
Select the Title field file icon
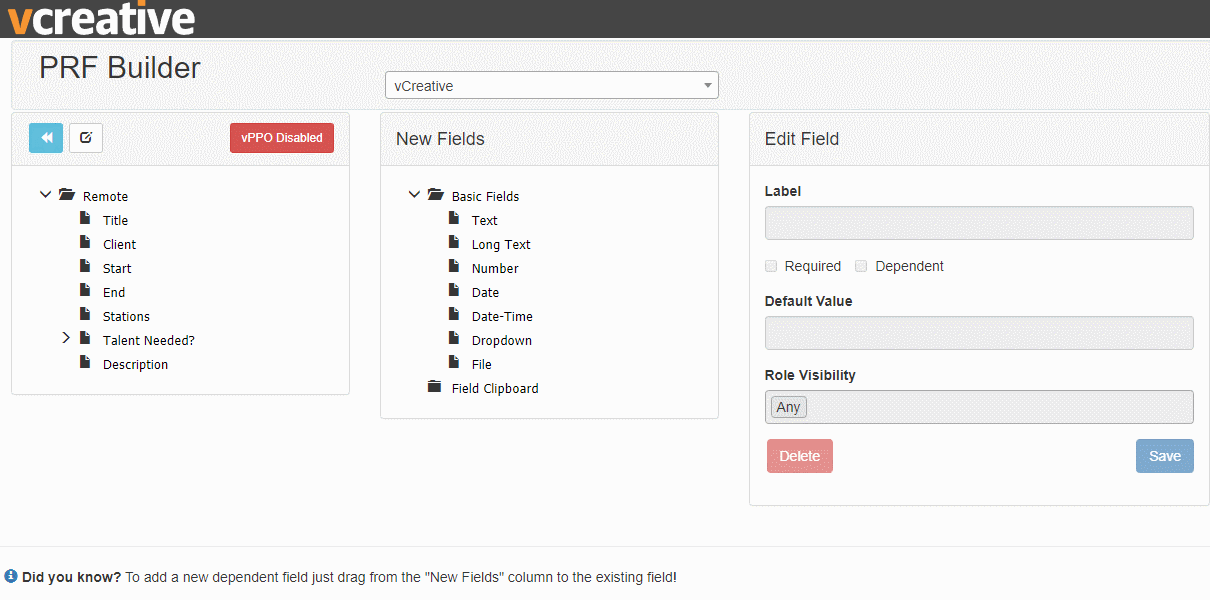point(85,218)
